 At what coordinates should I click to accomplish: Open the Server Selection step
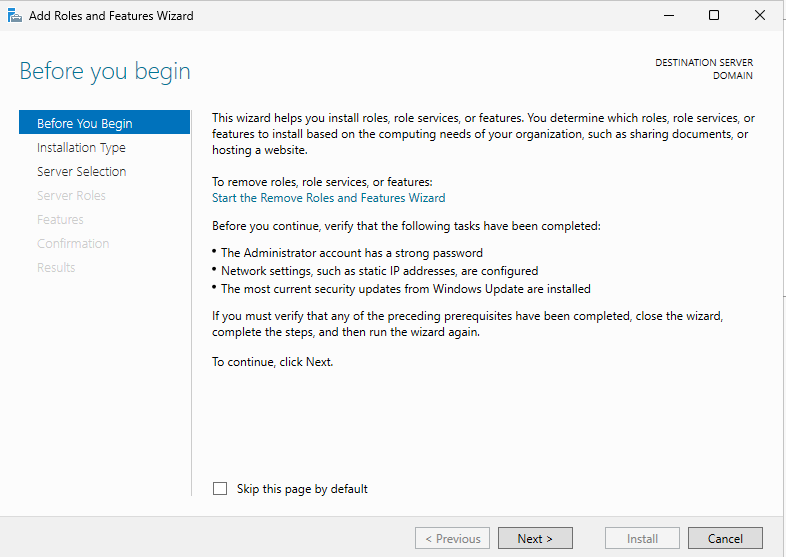81,171
